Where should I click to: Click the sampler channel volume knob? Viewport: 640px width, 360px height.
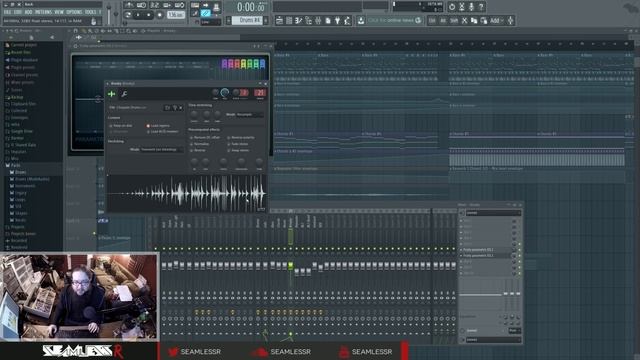(224, 93)
